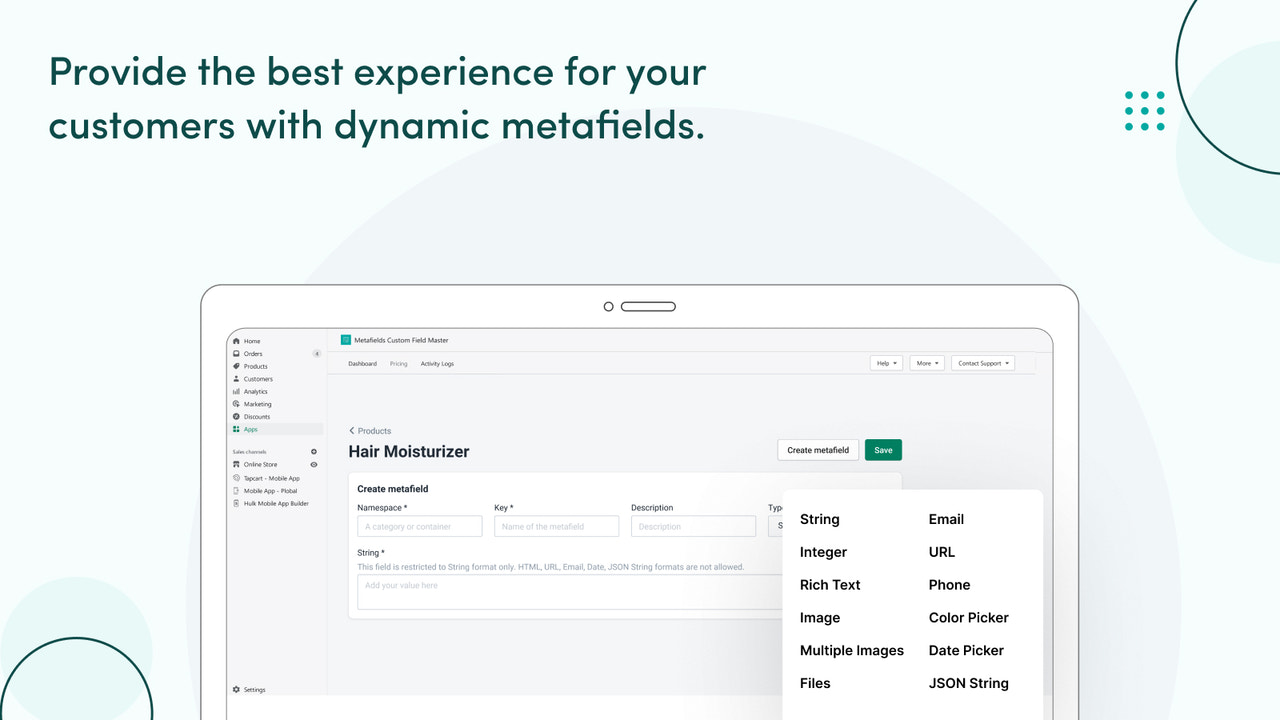Viewport: 1280px width, 720px height.
Task: Click the Create metafield button
Action: tap(817, 449)
